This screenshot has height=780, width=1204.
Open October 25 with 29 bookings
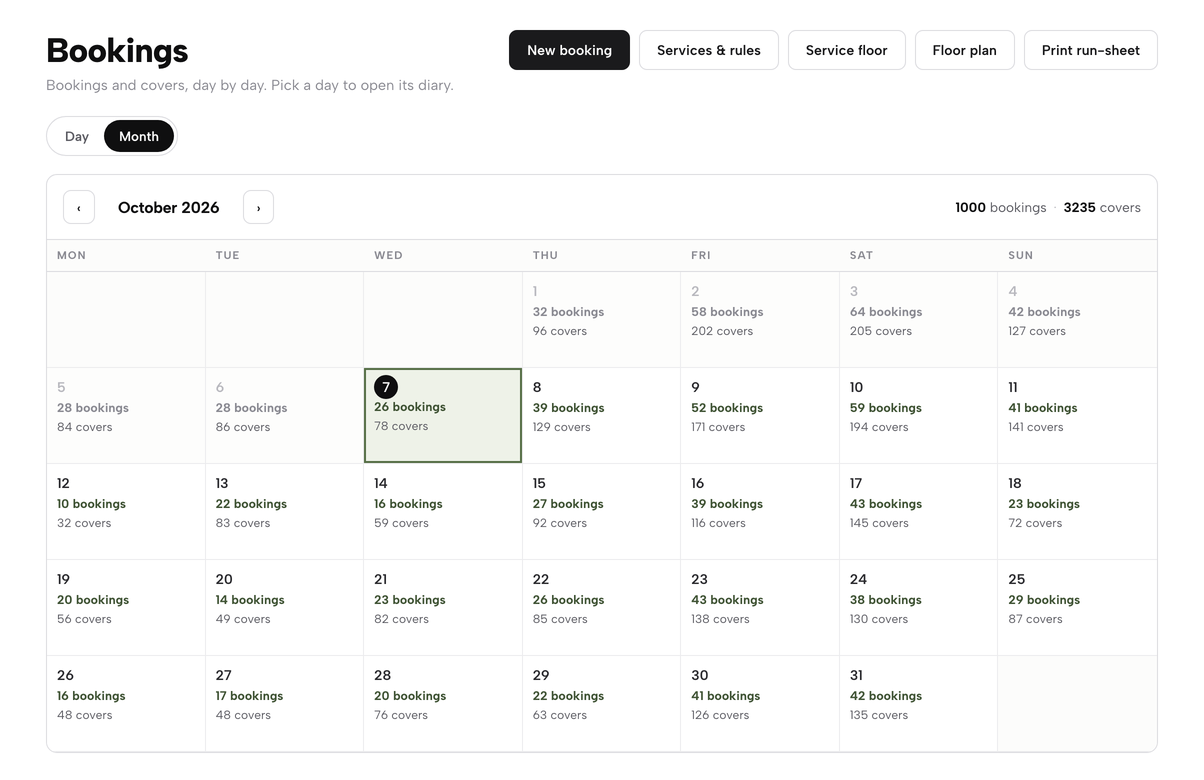tap(1077, 608)
